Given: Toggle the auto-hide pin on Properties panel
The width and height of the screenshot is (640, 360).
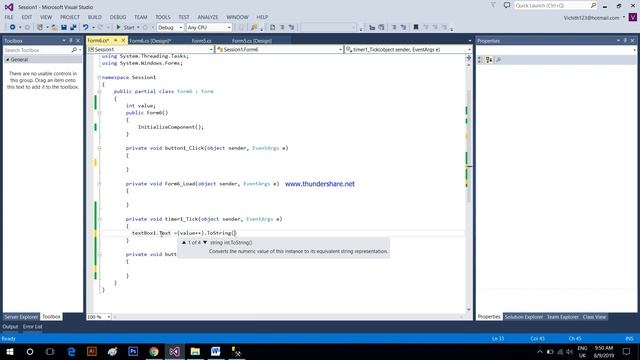Looking at the screenshot, I should pos(625,41).
